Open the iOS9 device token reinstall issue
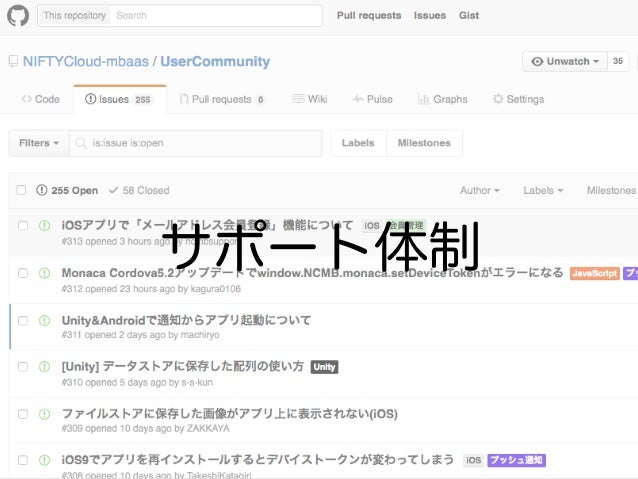 tap(258, 460)
